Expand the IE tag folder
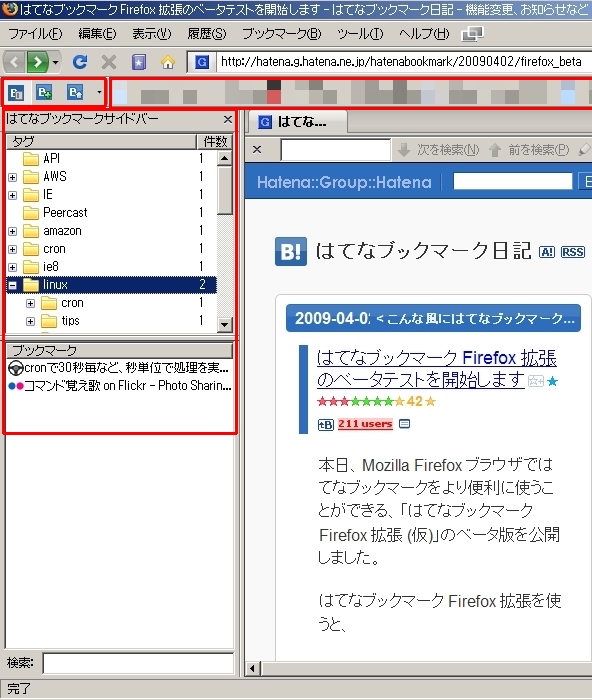The width and height of the screenshot is (592, 700). 13,196
